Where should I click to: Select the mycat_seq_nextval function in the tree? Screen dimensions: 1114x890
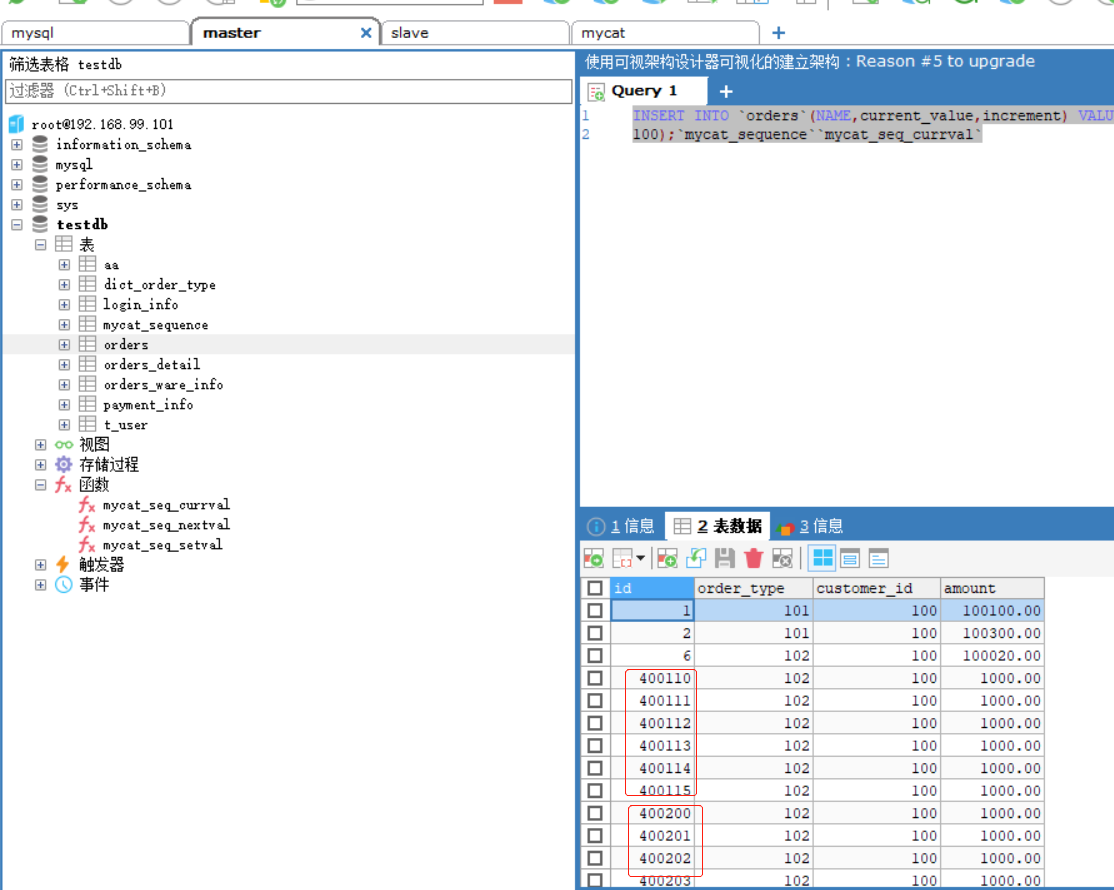[x=166, y=525]
